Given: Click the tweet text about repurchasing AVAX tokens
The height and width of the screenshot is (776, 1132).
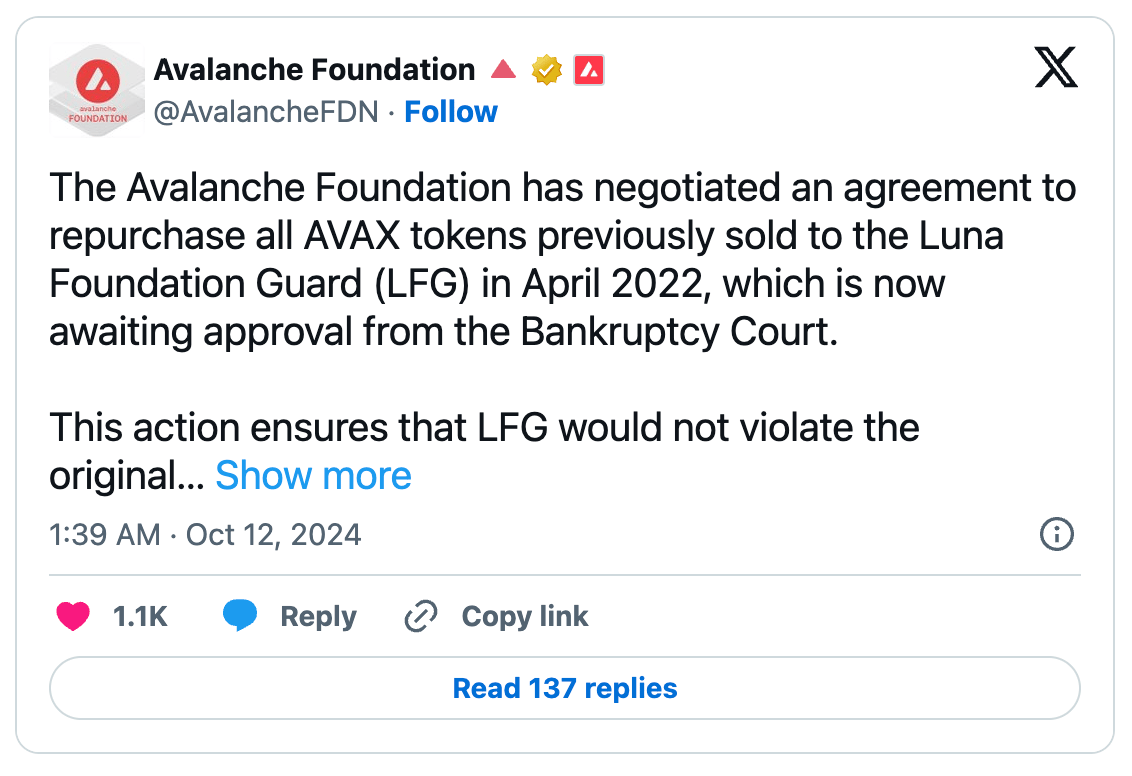Looking at the screenshot, I should [x=560, y=261].
